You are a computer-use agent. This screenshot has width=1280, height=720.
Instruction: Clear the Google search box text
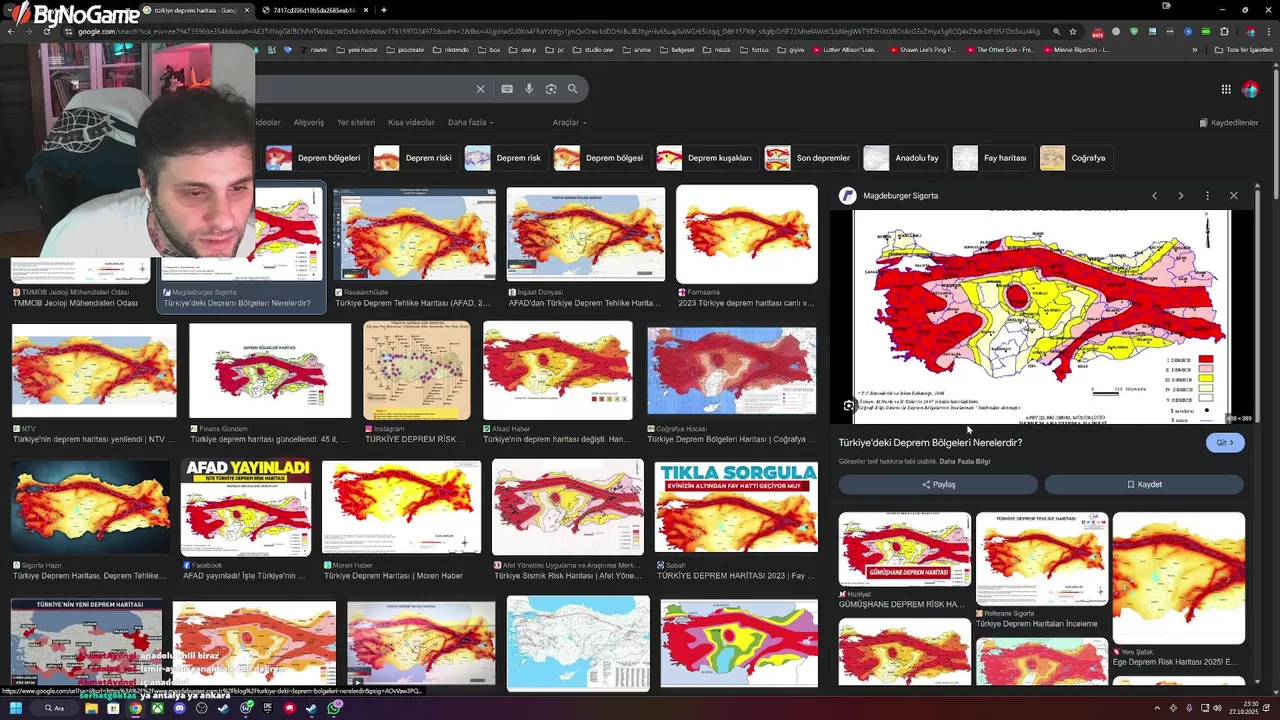click(480, 89)
